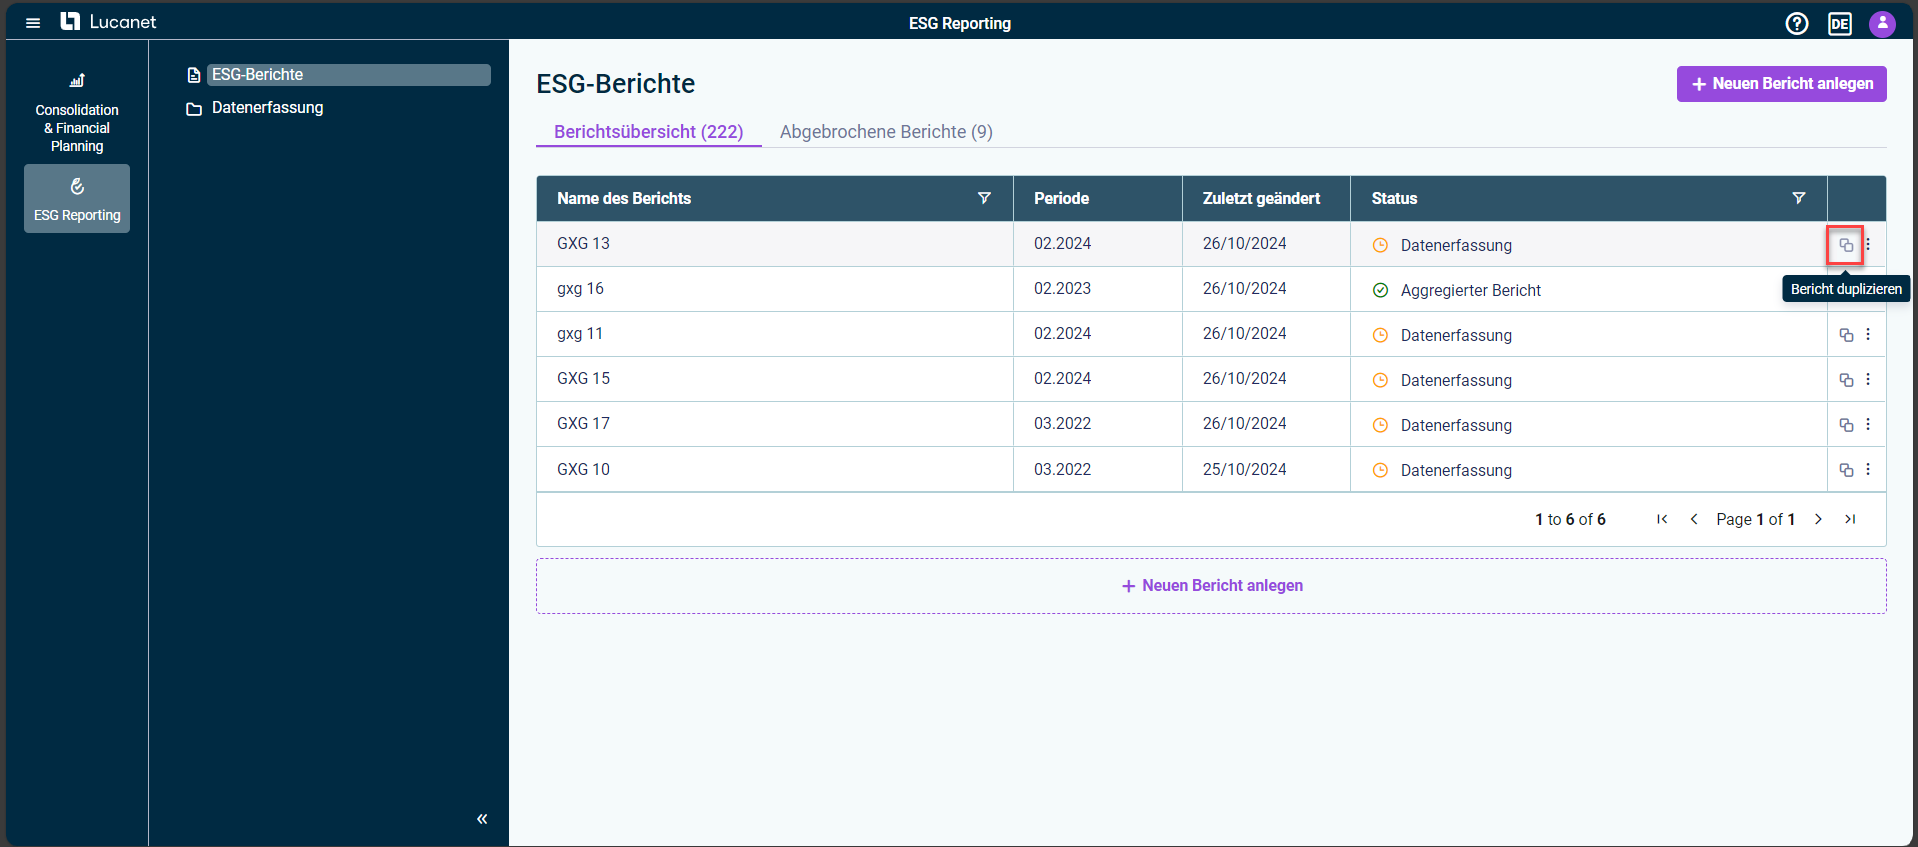The width and height of the screenshot is (1918, 847).
Task: Click the Datenerfassung status of GXG 13
Action: [x=1456, y=245]
